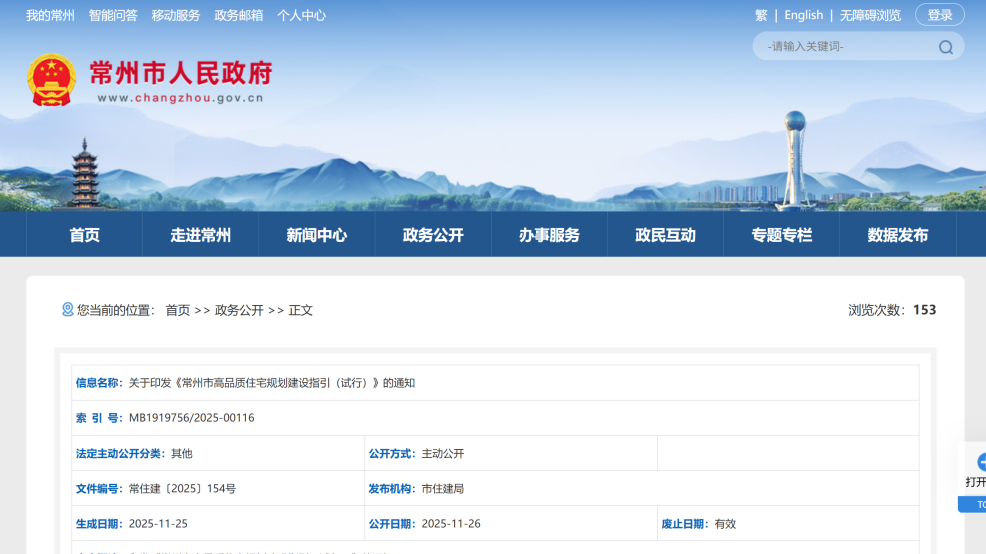Image resolution: width=986 pixels, height=554 pixels.
Task: Open 走进常州 navigation item
Action: [200, 235]
